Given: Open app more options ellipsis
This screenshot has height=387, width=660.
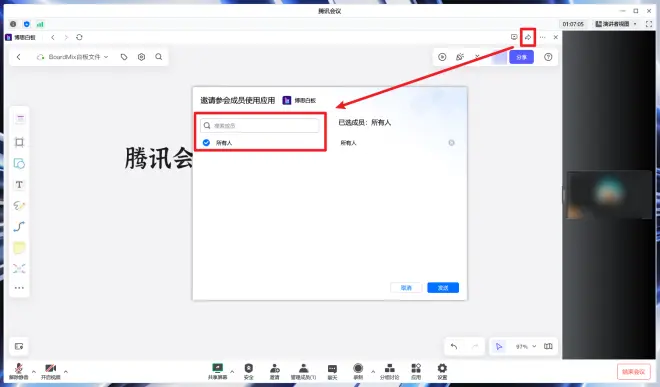Looking at the screenshot, I should click(542, 37).
